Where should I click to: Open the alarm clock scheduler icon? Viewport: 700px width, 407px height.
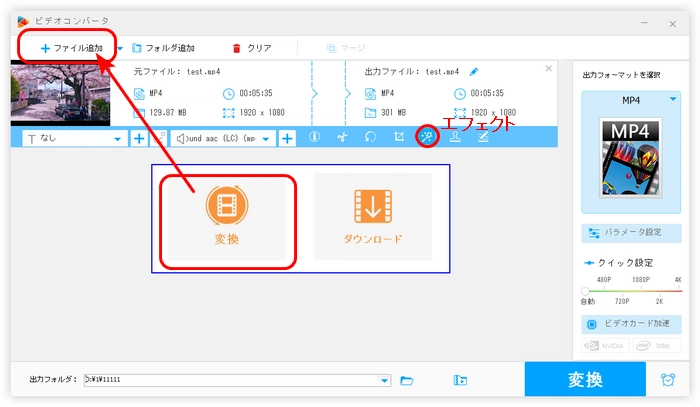click(x=667, y=380)
